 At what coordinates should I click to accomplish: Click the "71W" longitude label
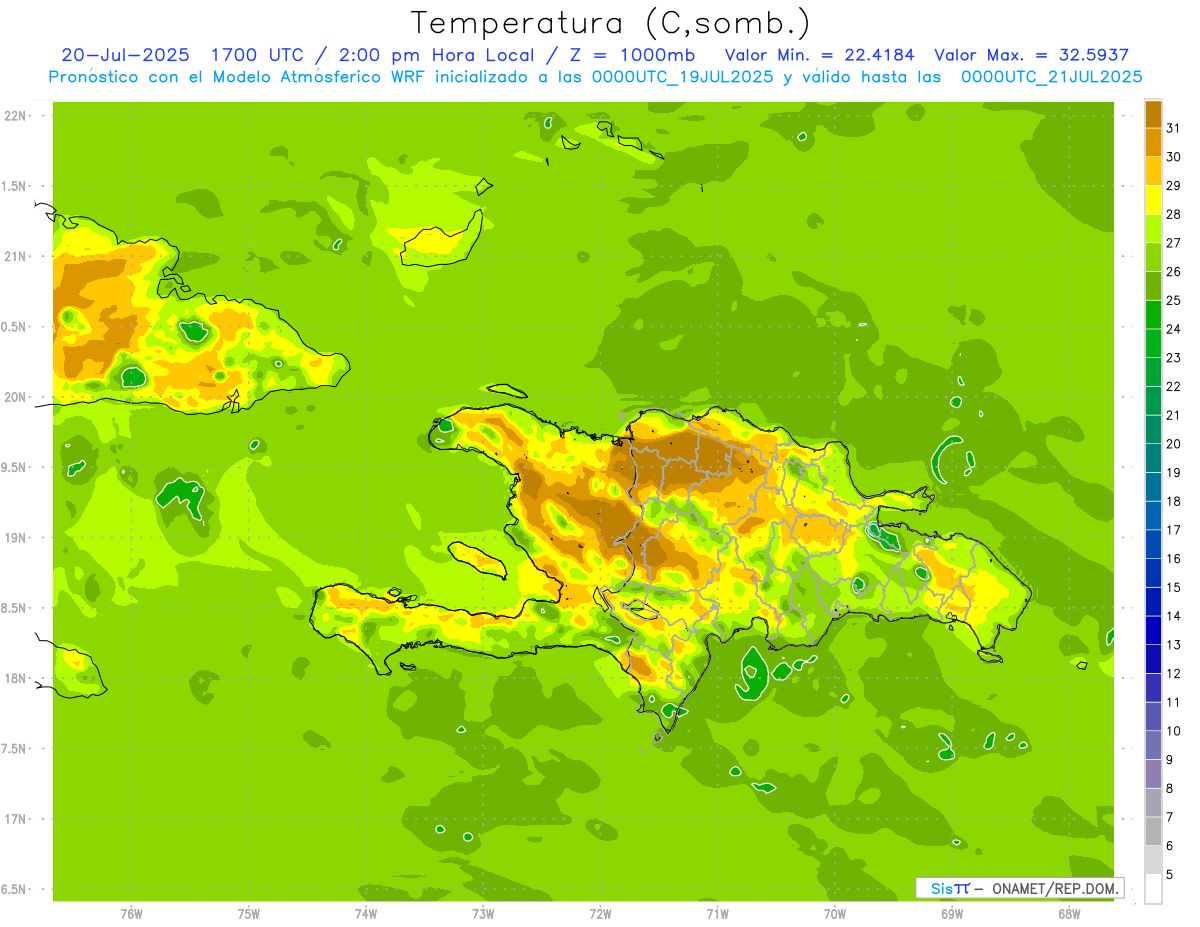point(717,913)
